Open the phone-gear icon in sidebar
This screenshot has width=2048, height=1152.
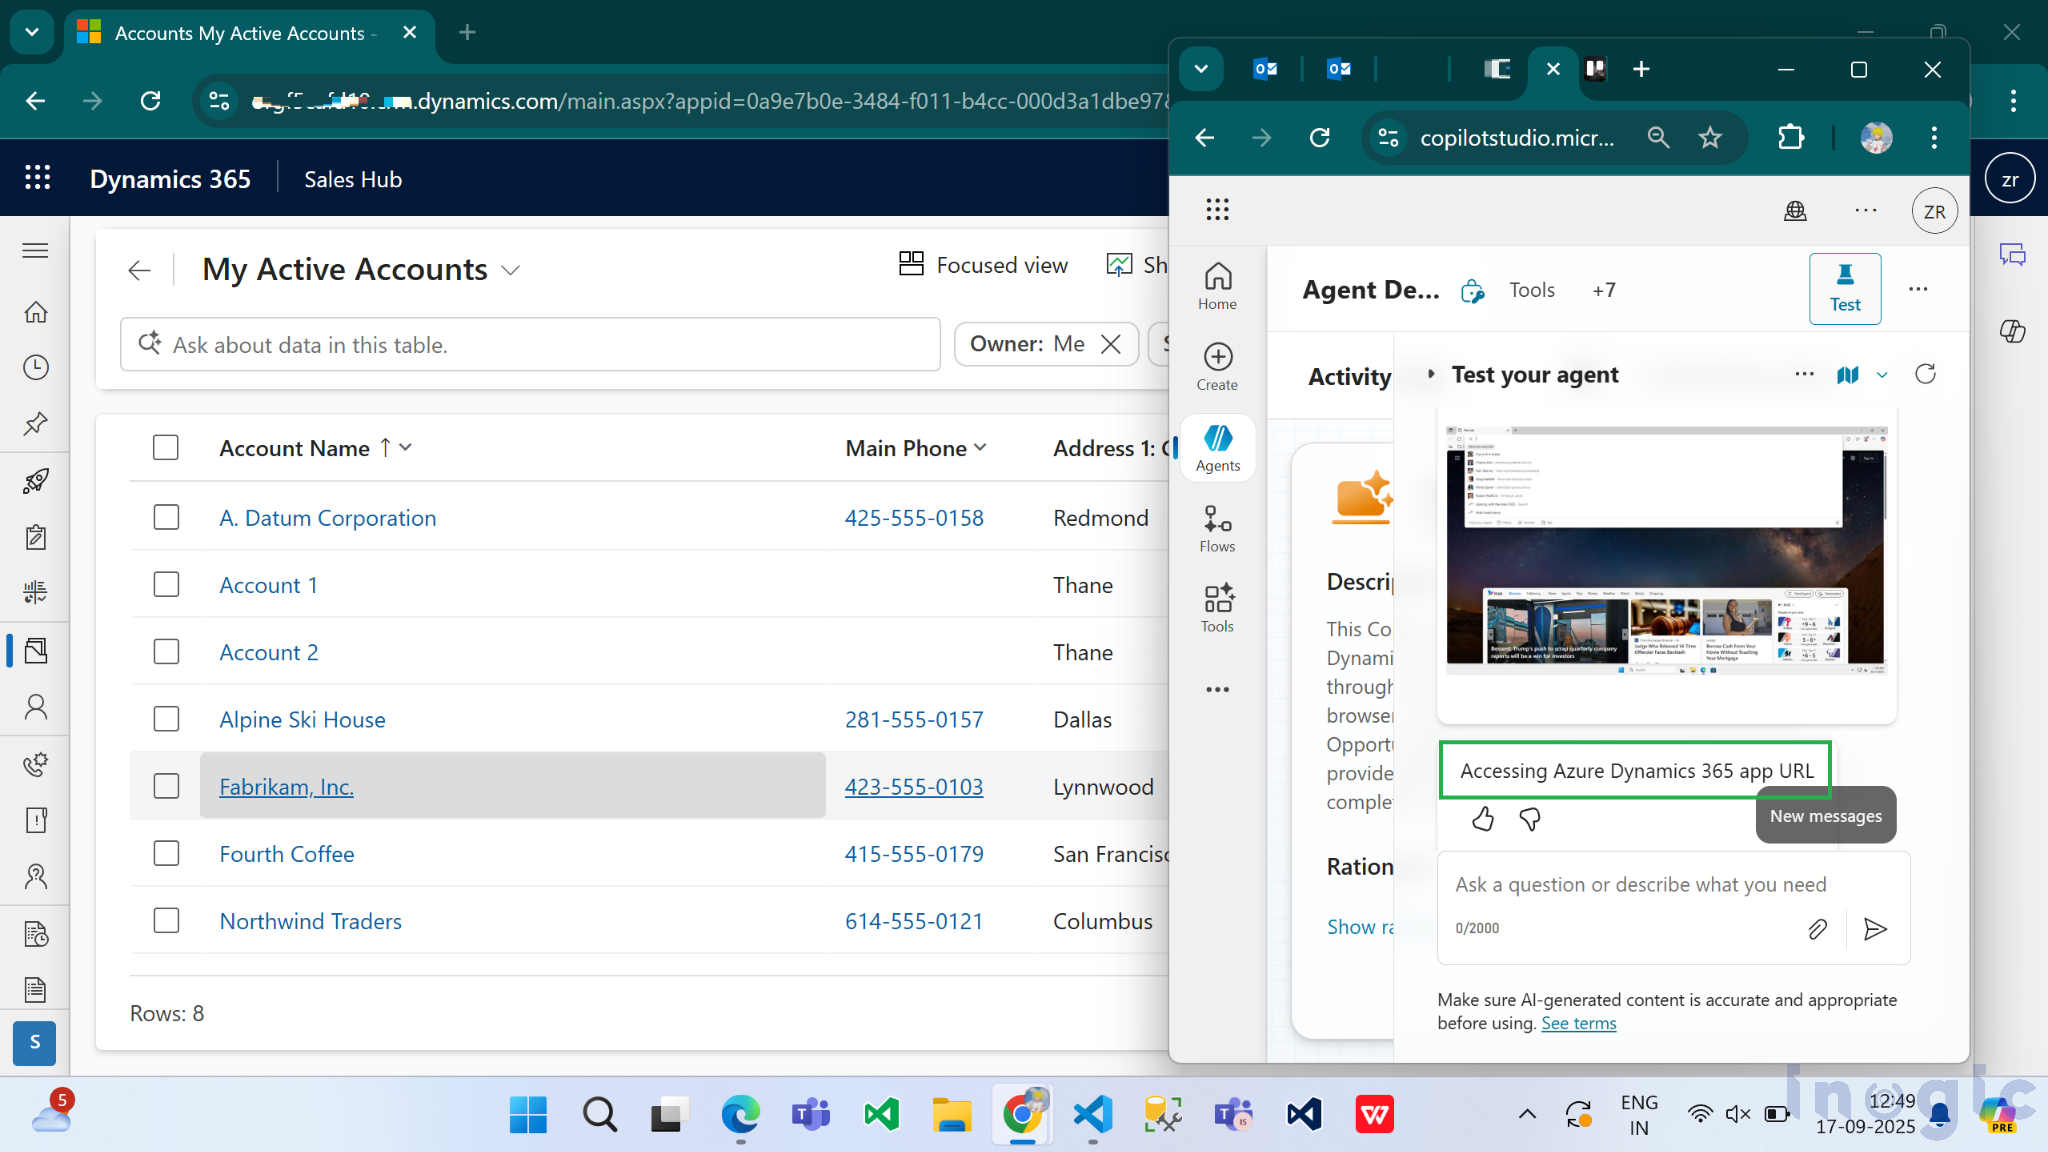pyautogui.click(x=35, y=764)
